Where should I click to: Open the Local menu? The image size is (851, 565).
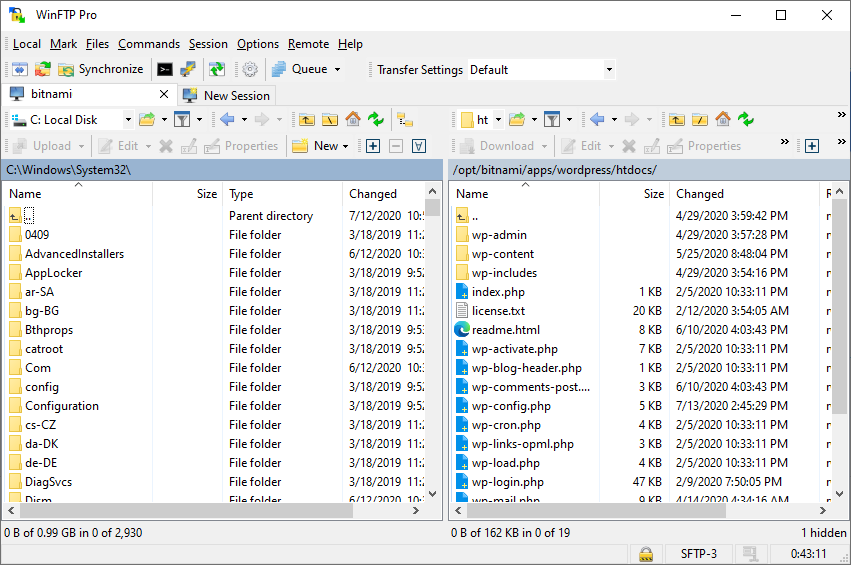pyautogui.click(x=27, y=44)
